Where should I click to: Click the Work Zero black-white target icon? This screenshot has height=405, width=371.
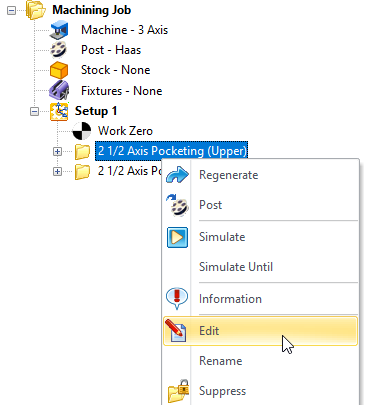(x=82, y=131)
